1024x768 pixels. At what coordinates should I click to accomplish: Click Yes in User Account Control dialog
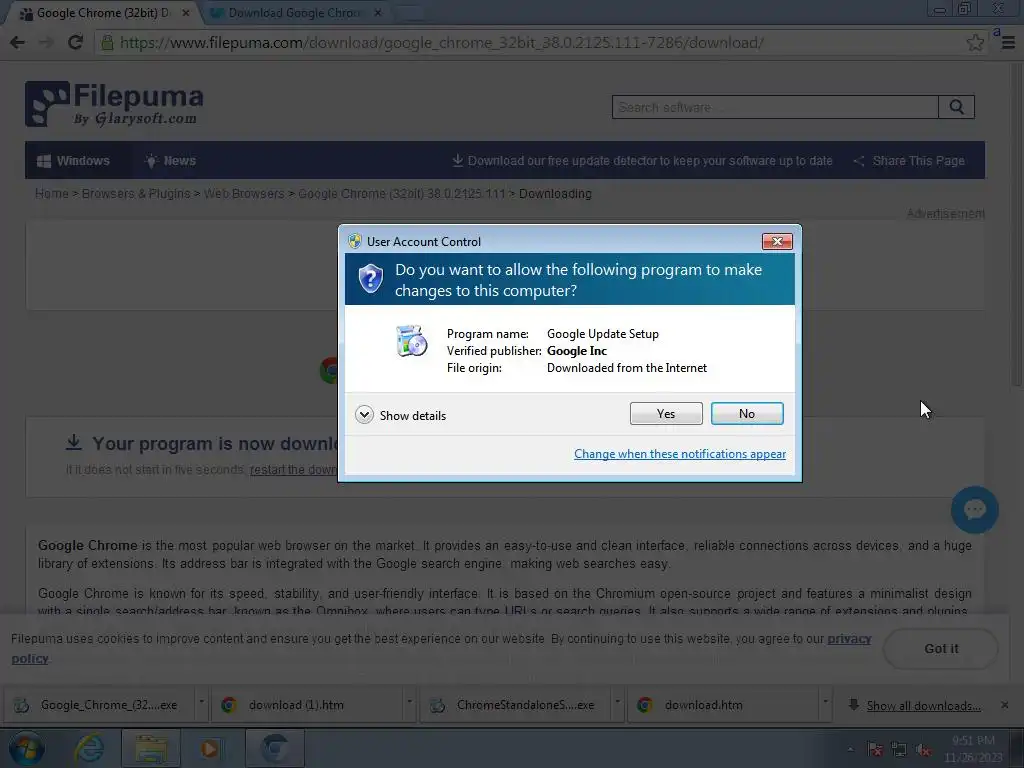(x=665, y=413)
